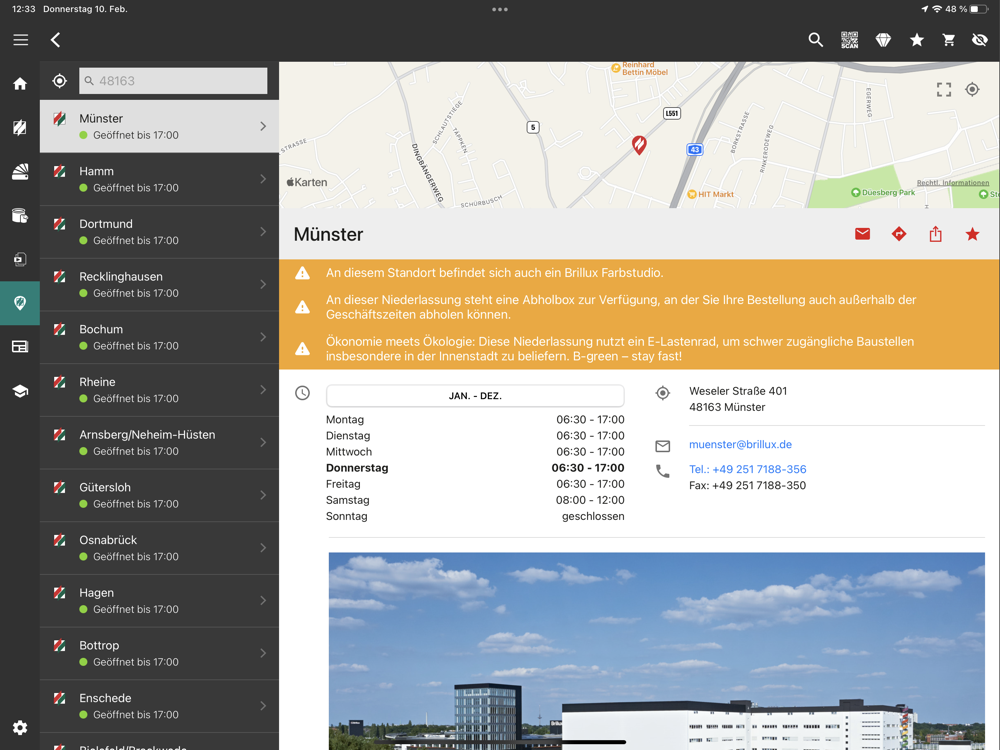Tap the Abholbox availability notice
Screen dimensions: 1000x750
click(x=621, y=307)
